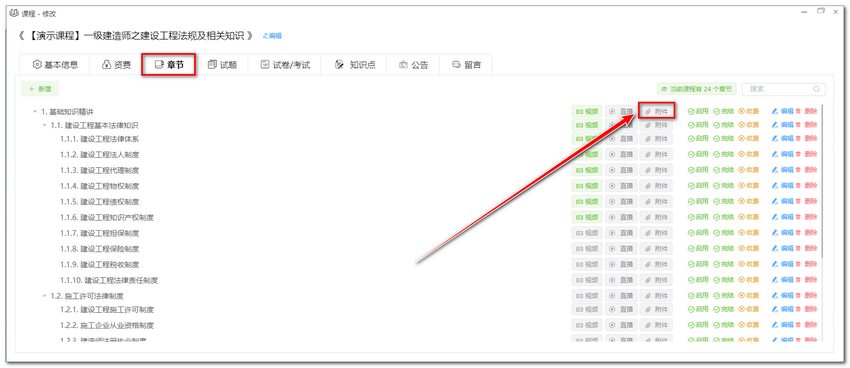Switch to the 试卷/考试 tab

point(285,64)
